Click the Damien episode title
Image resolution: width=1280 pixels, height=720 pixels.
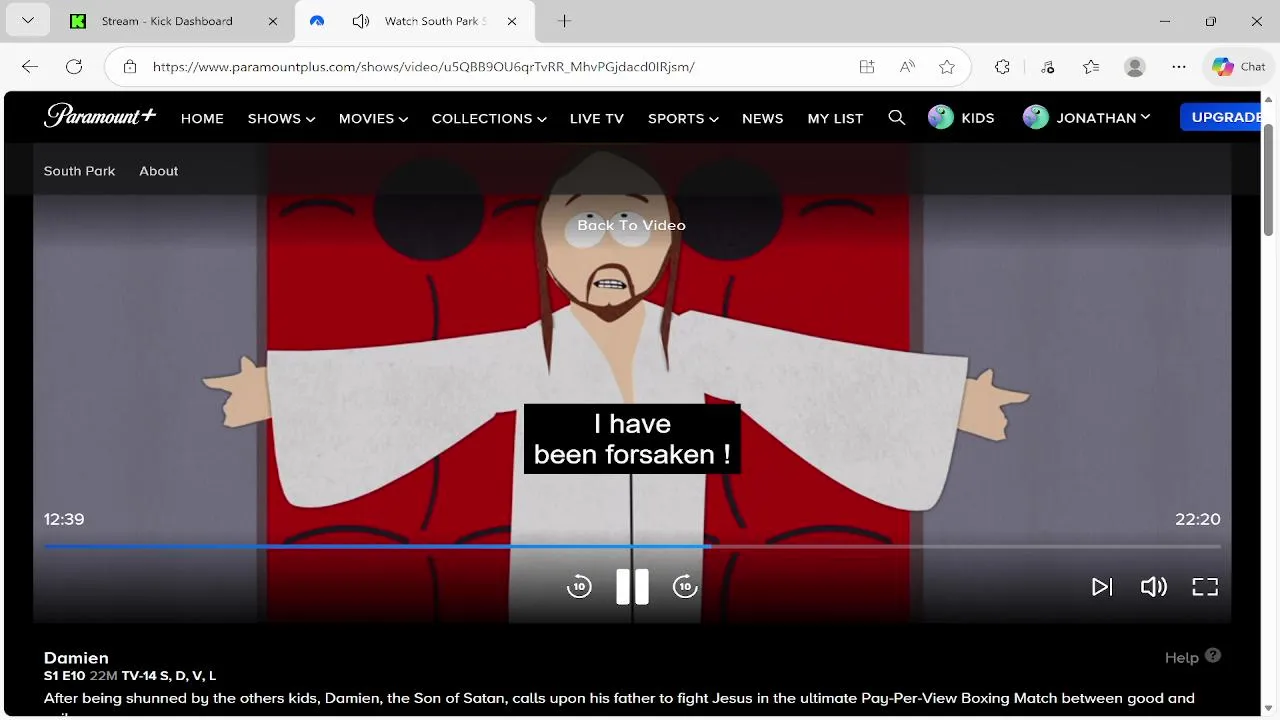[x=76, y=658]
